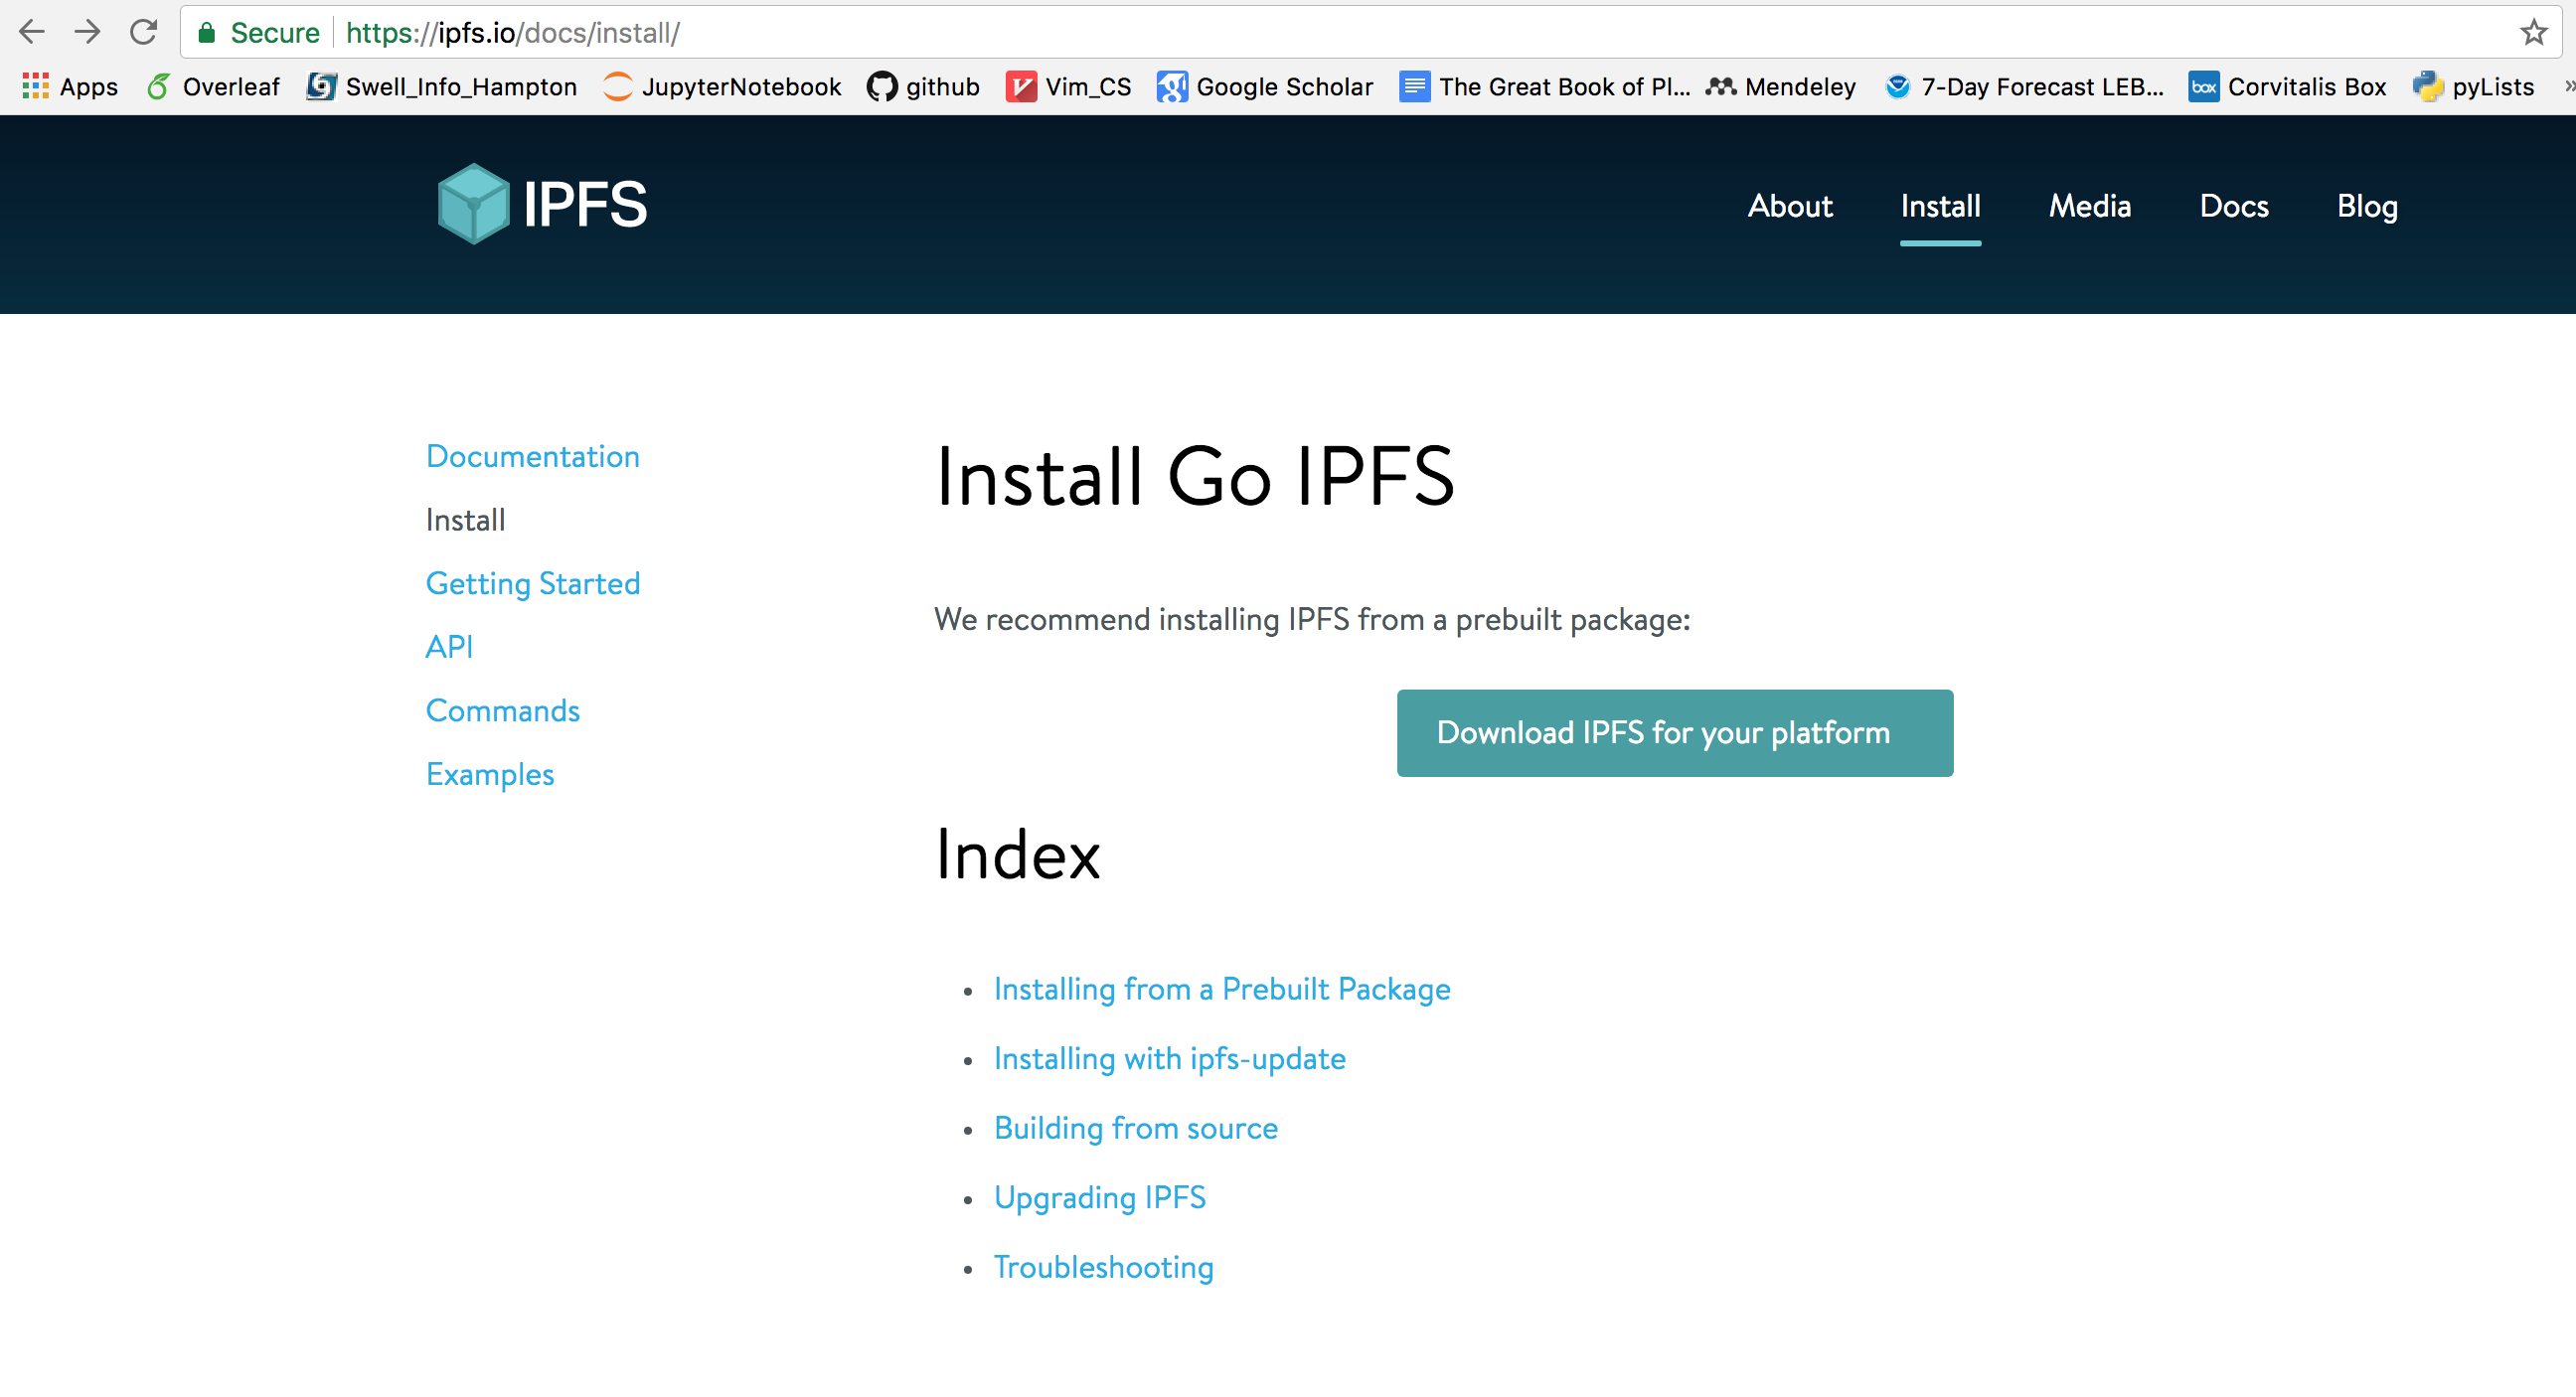Reload the page with the refresh icon
2576x1397 pixels.
point(144,32)
